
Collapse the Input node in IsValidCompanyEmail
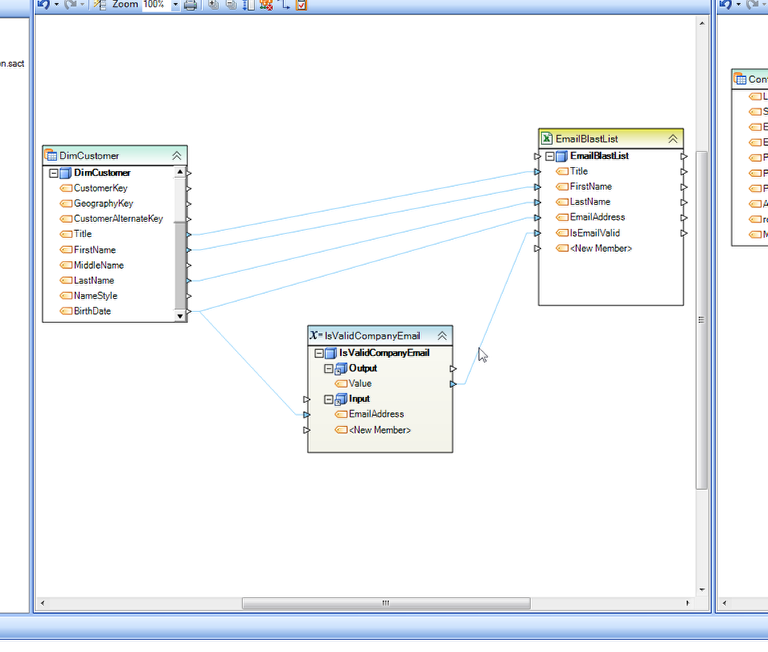coord(328,399)
